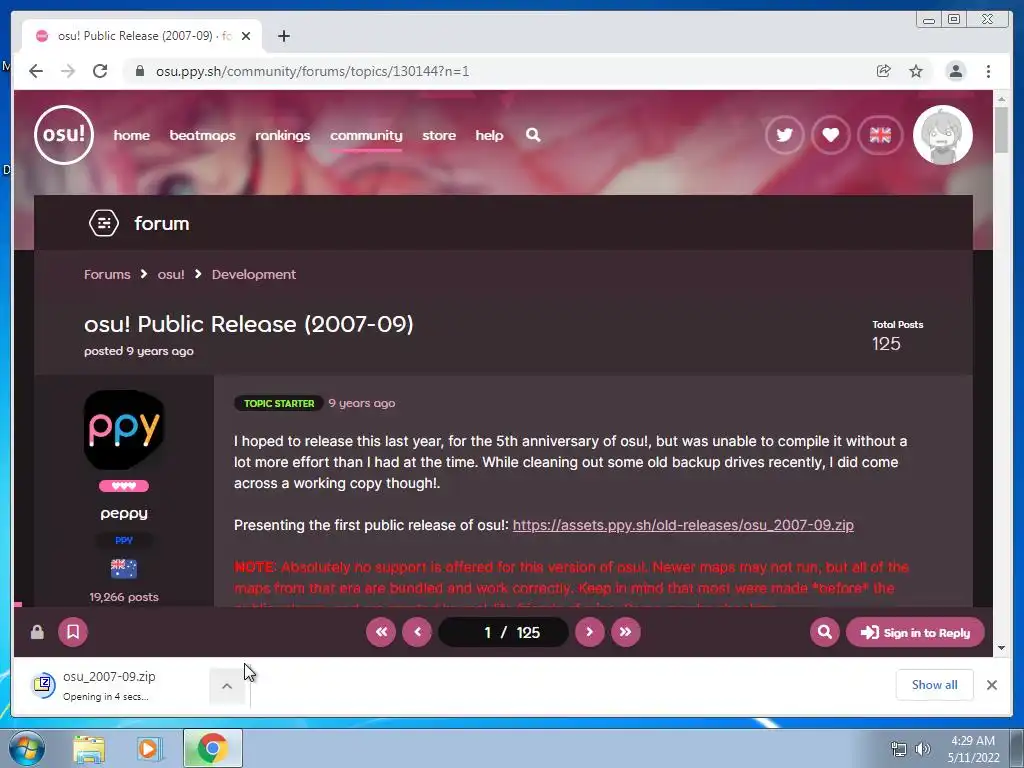Bookmark this tab with star
Image resolution: width=1024 pixels, height=768 pixels.
pos(916,71)
